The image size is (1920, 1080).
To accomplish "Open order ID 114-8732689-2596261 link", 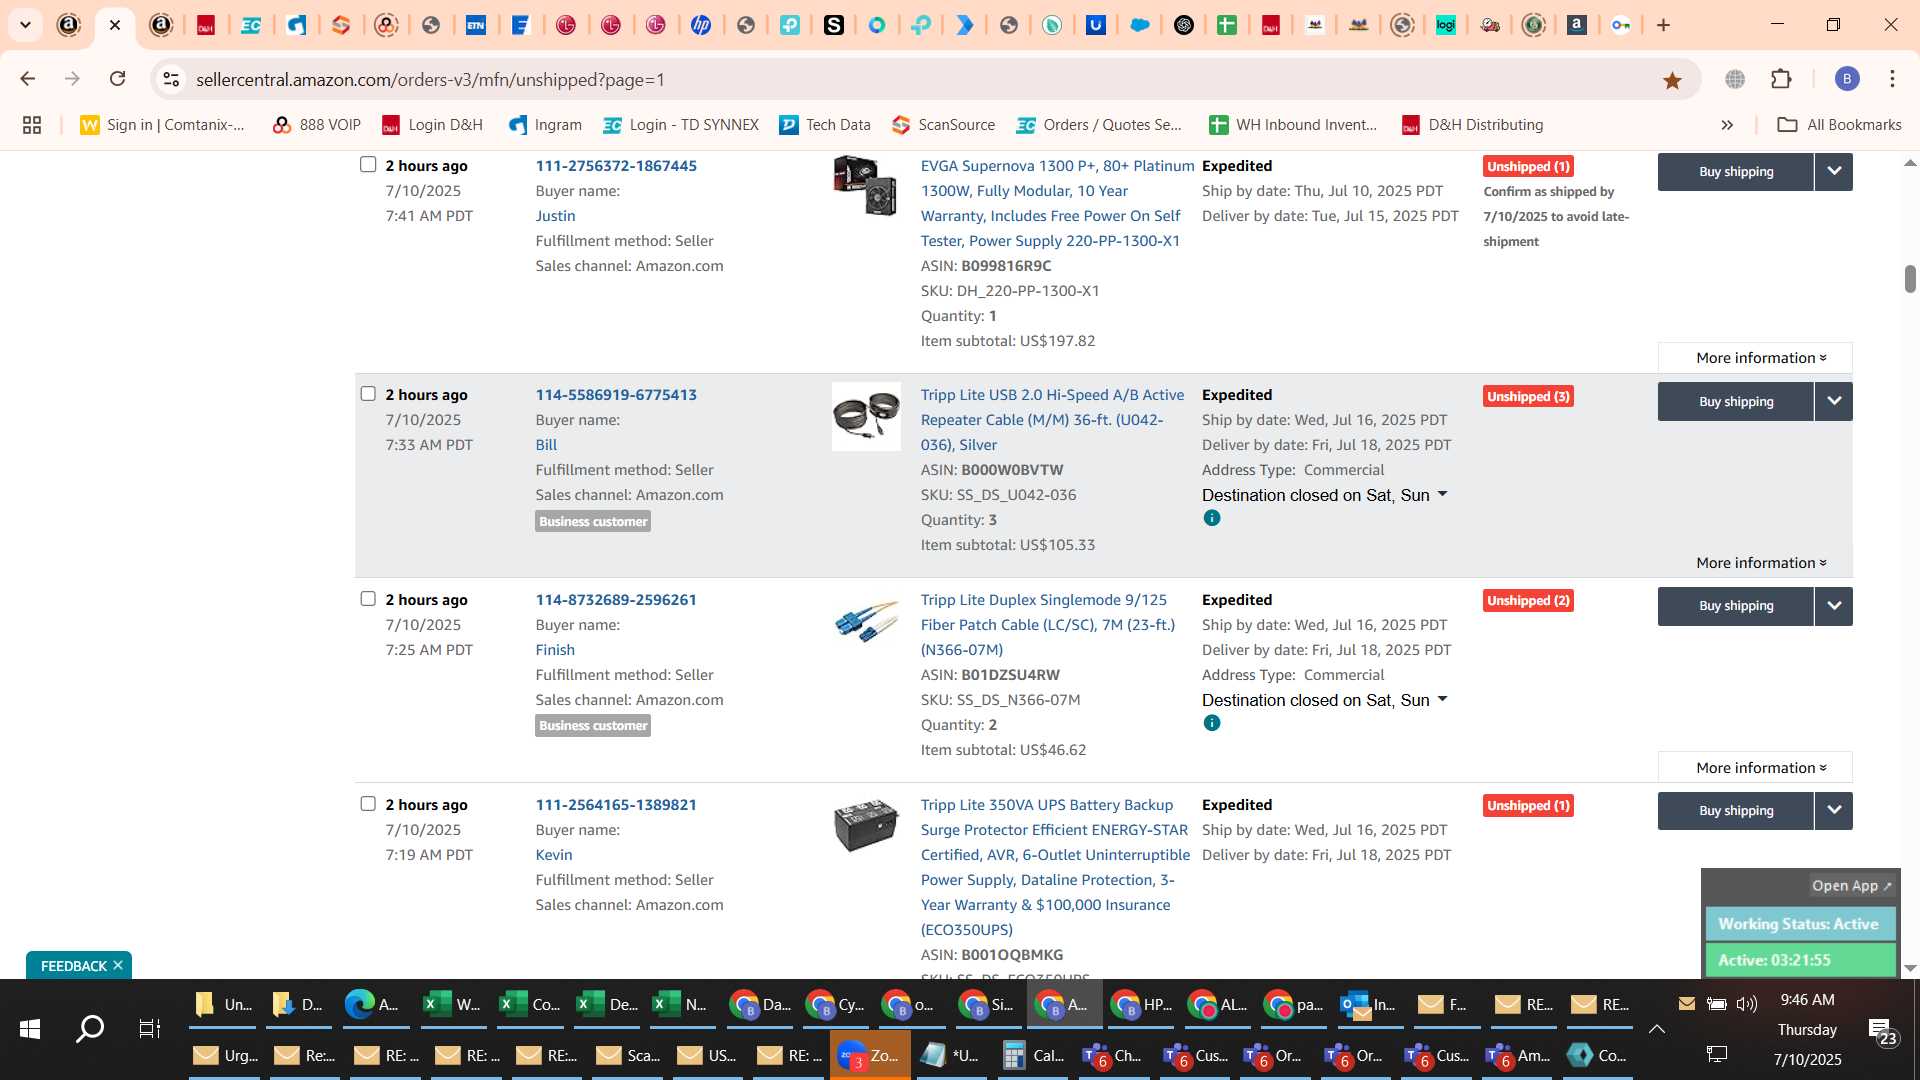I will point(616,600).
